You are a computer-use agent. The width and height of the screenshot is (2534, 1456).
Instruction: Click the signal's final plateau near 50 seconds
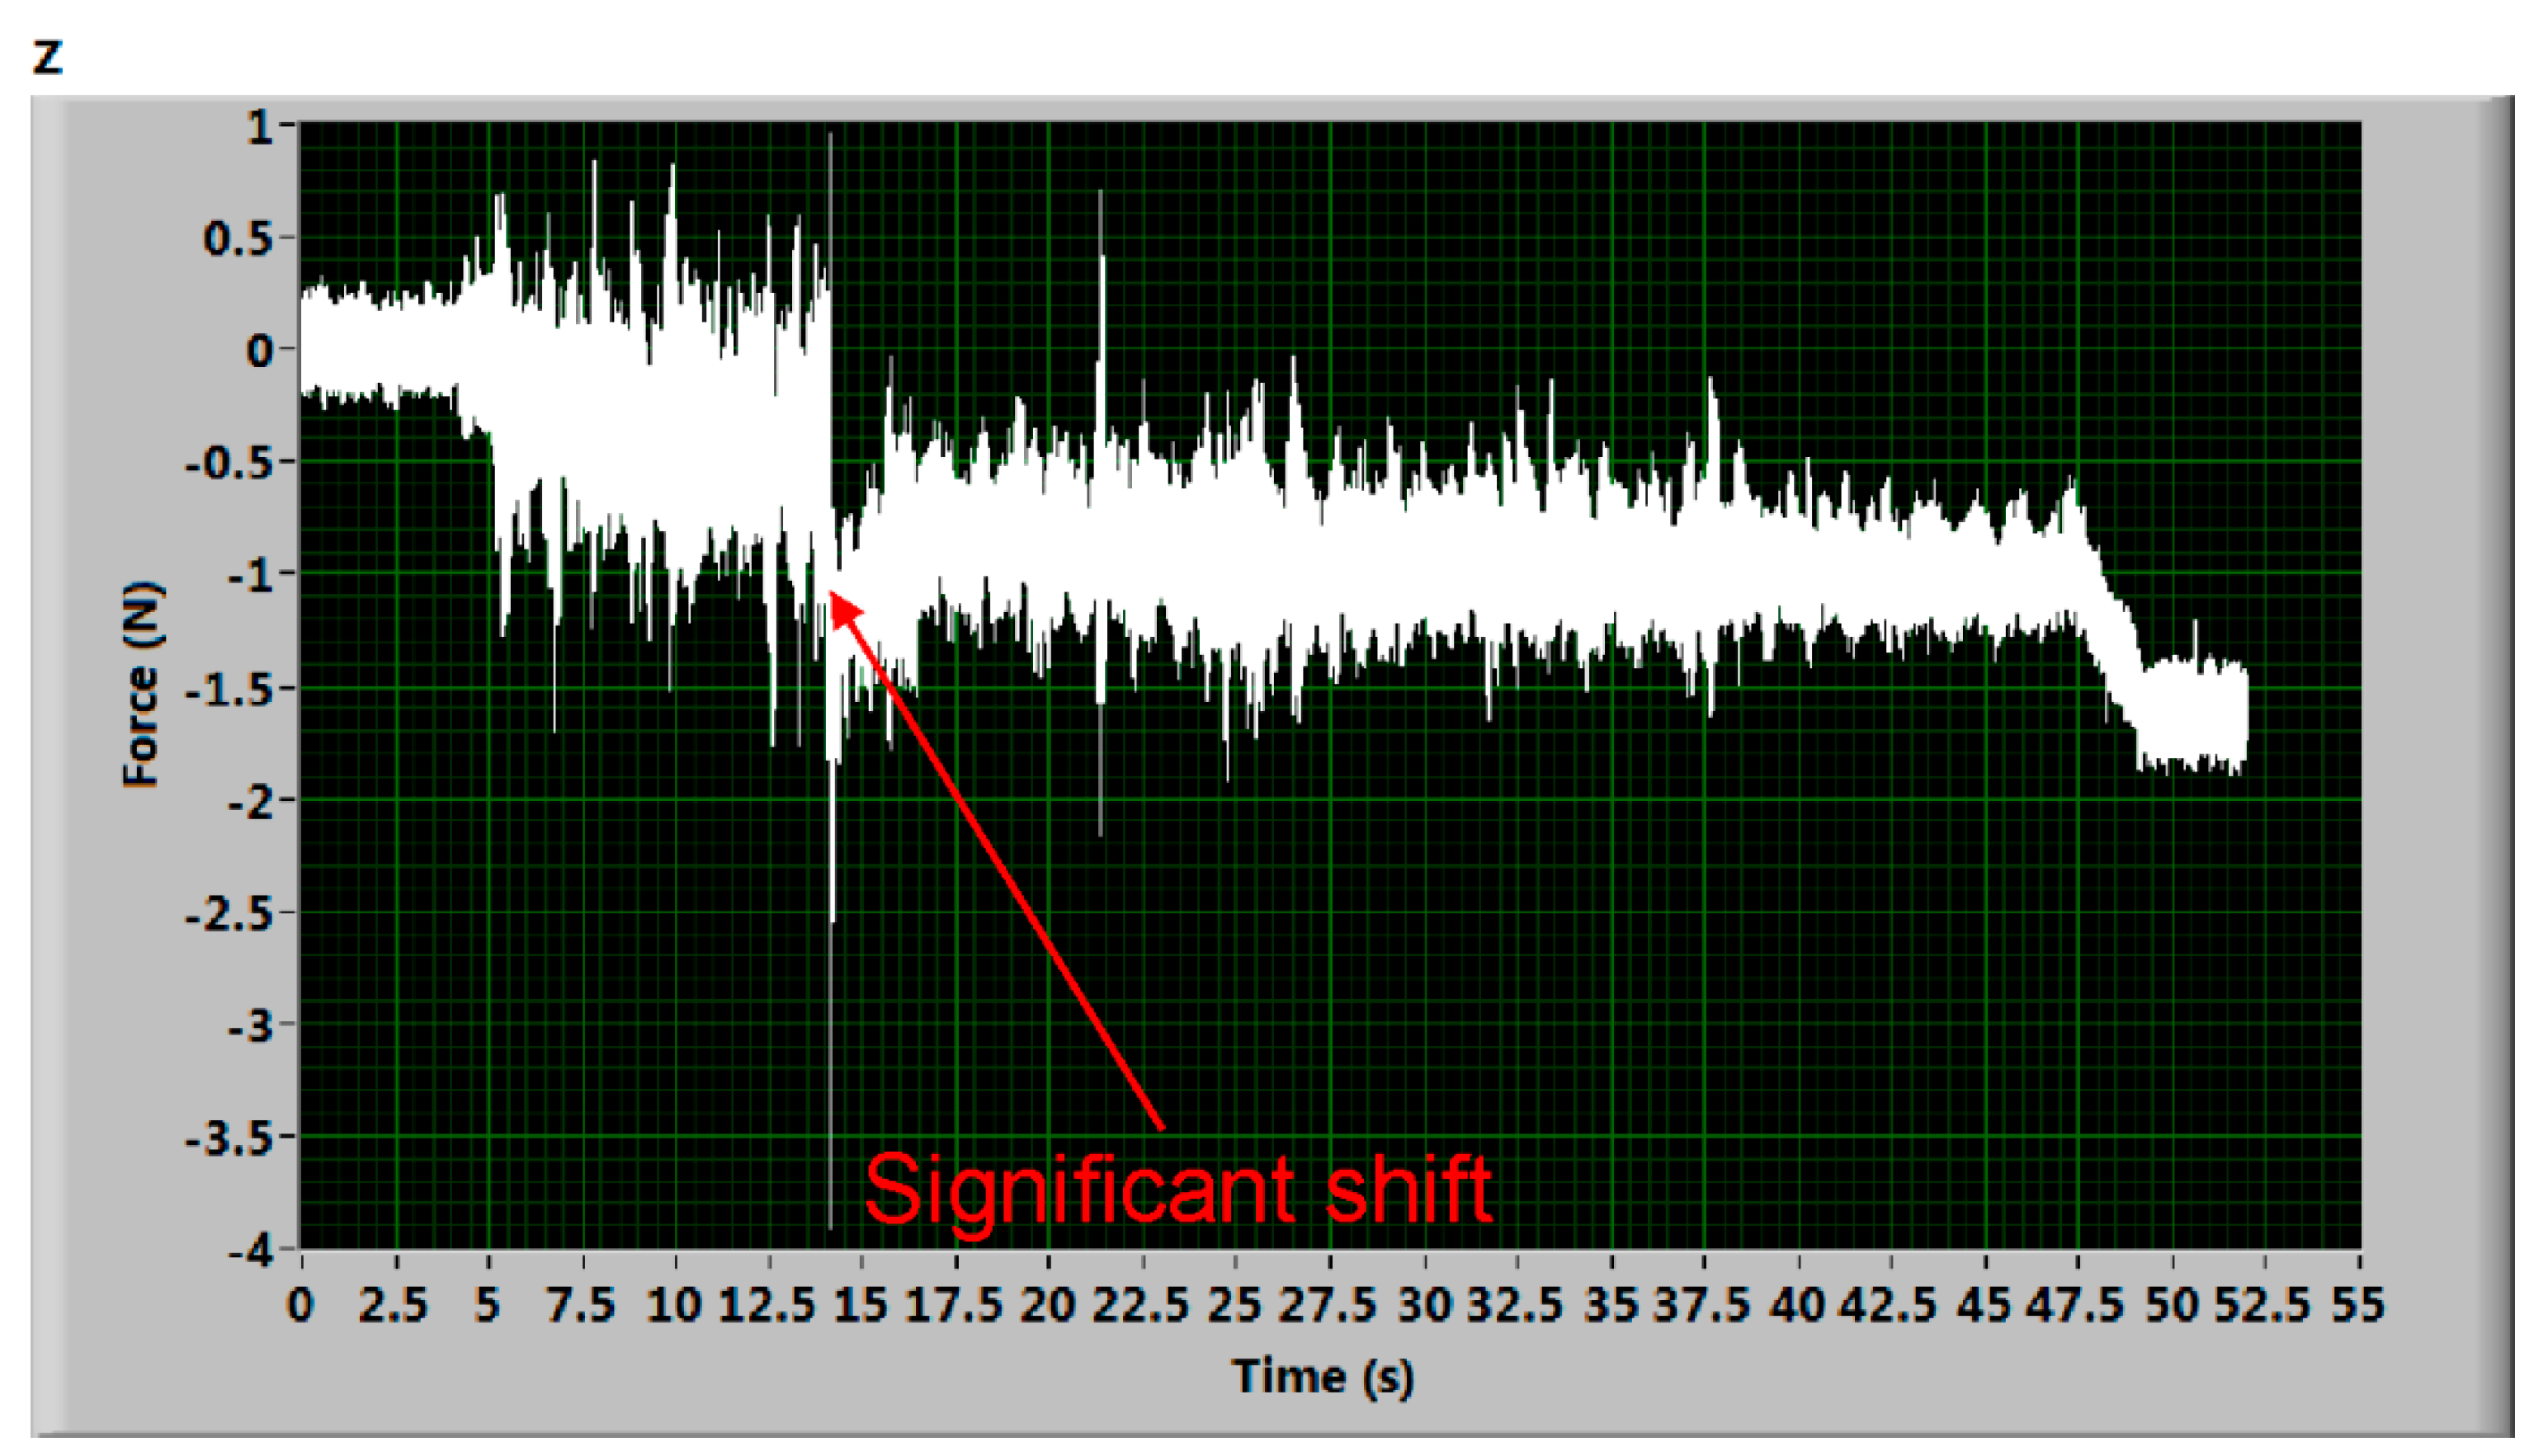pyautogui.click(x=2195, y=715)
